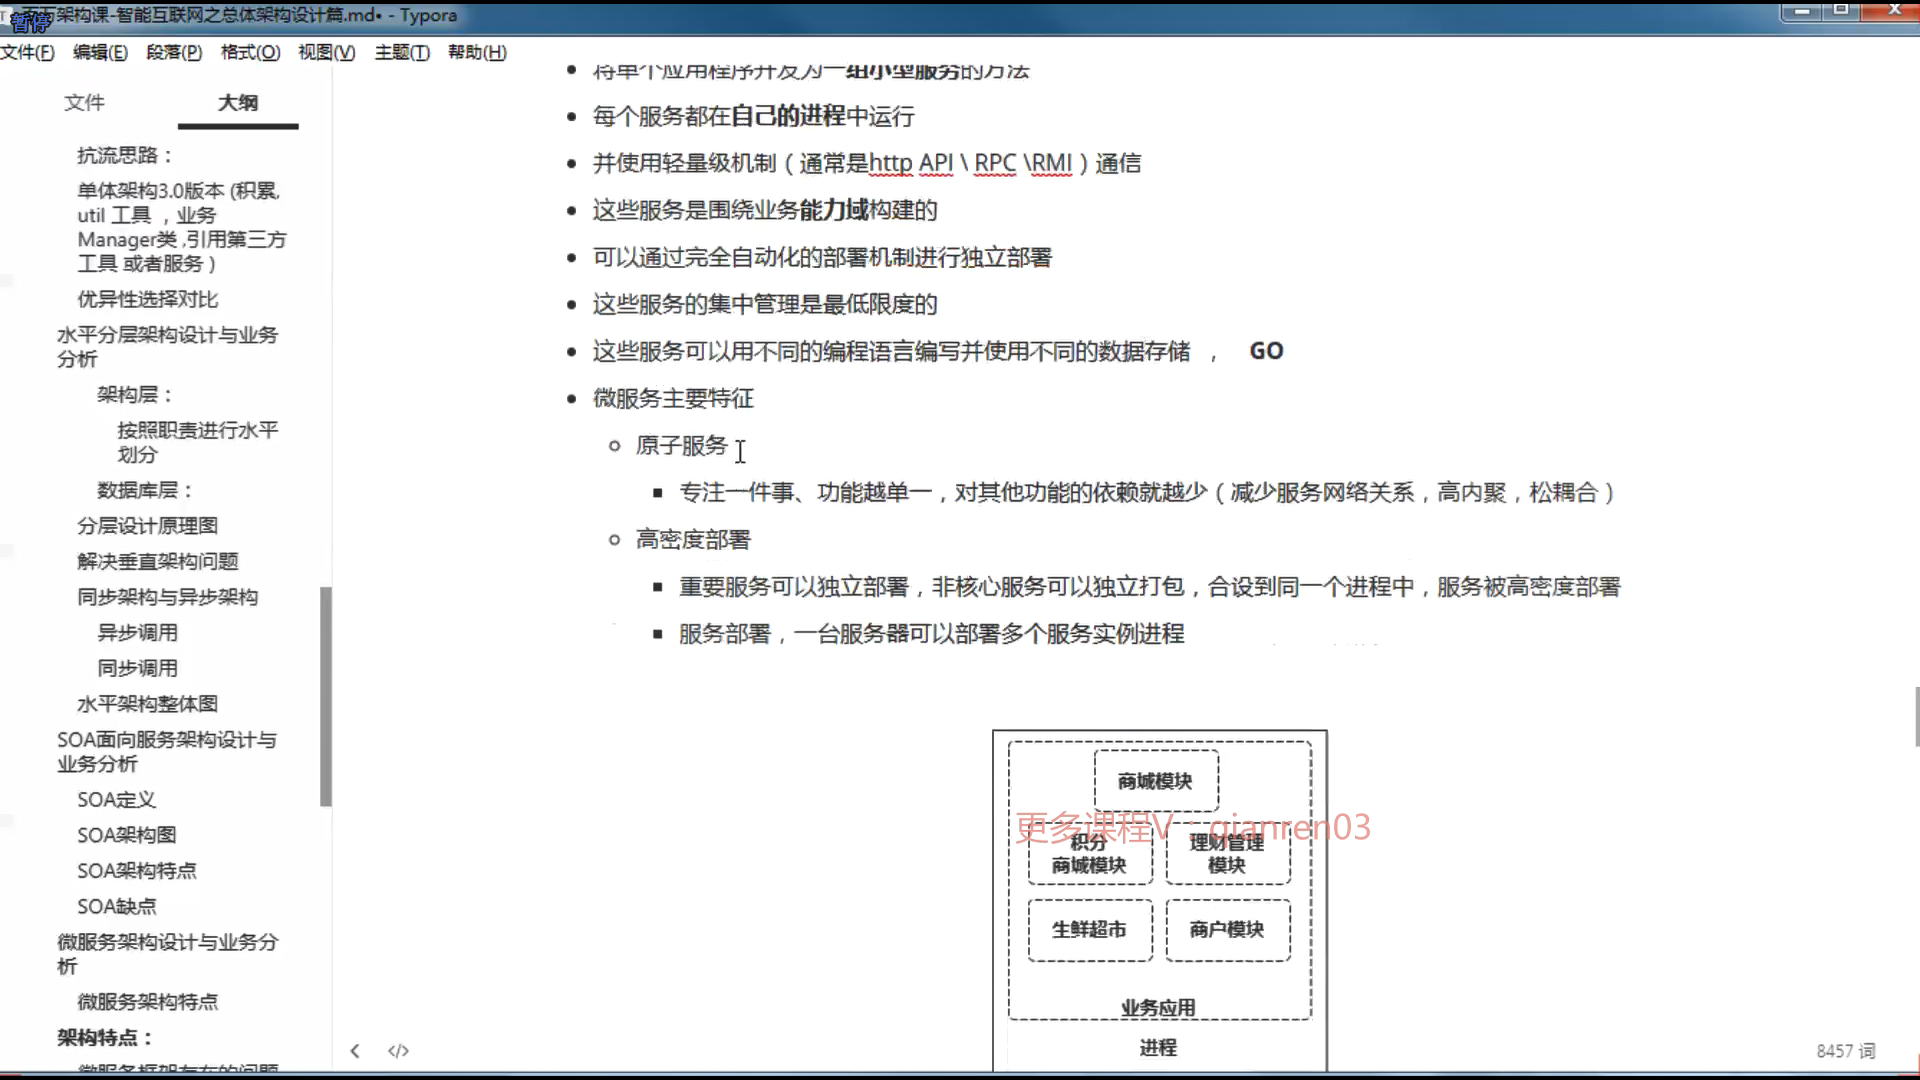Open the 文件(F) menu
The width and height of the screenshot is (1920, 1080).
click(x=27, y=52)
